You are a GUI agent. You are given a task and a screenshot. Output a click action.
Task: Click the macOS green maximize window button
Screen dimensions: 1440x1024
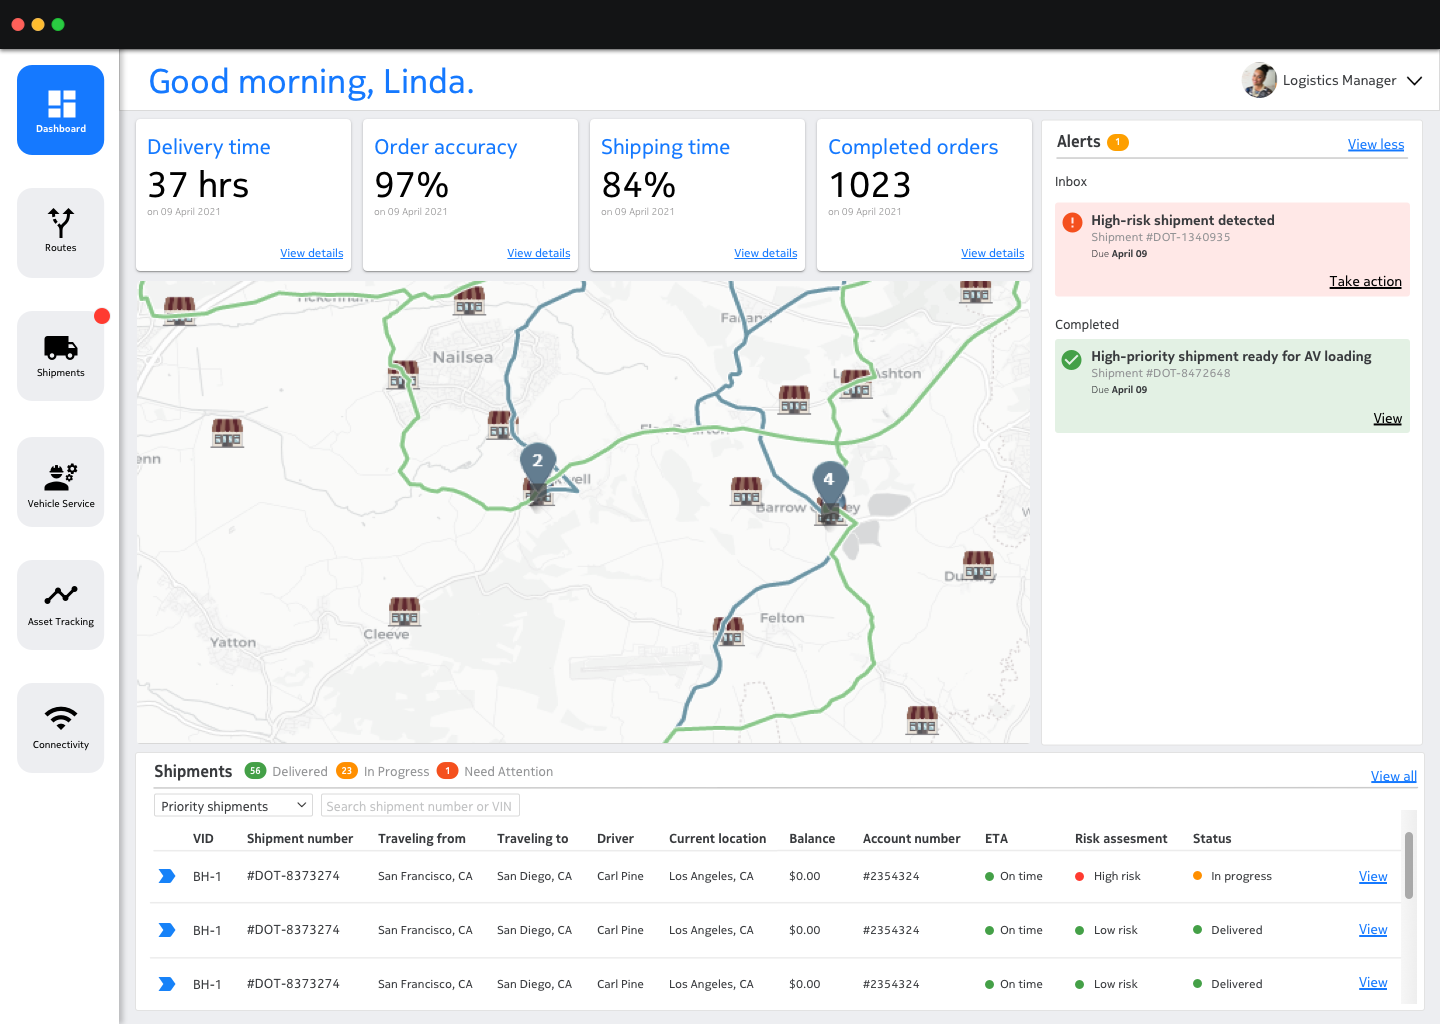[x=58, y=24]
